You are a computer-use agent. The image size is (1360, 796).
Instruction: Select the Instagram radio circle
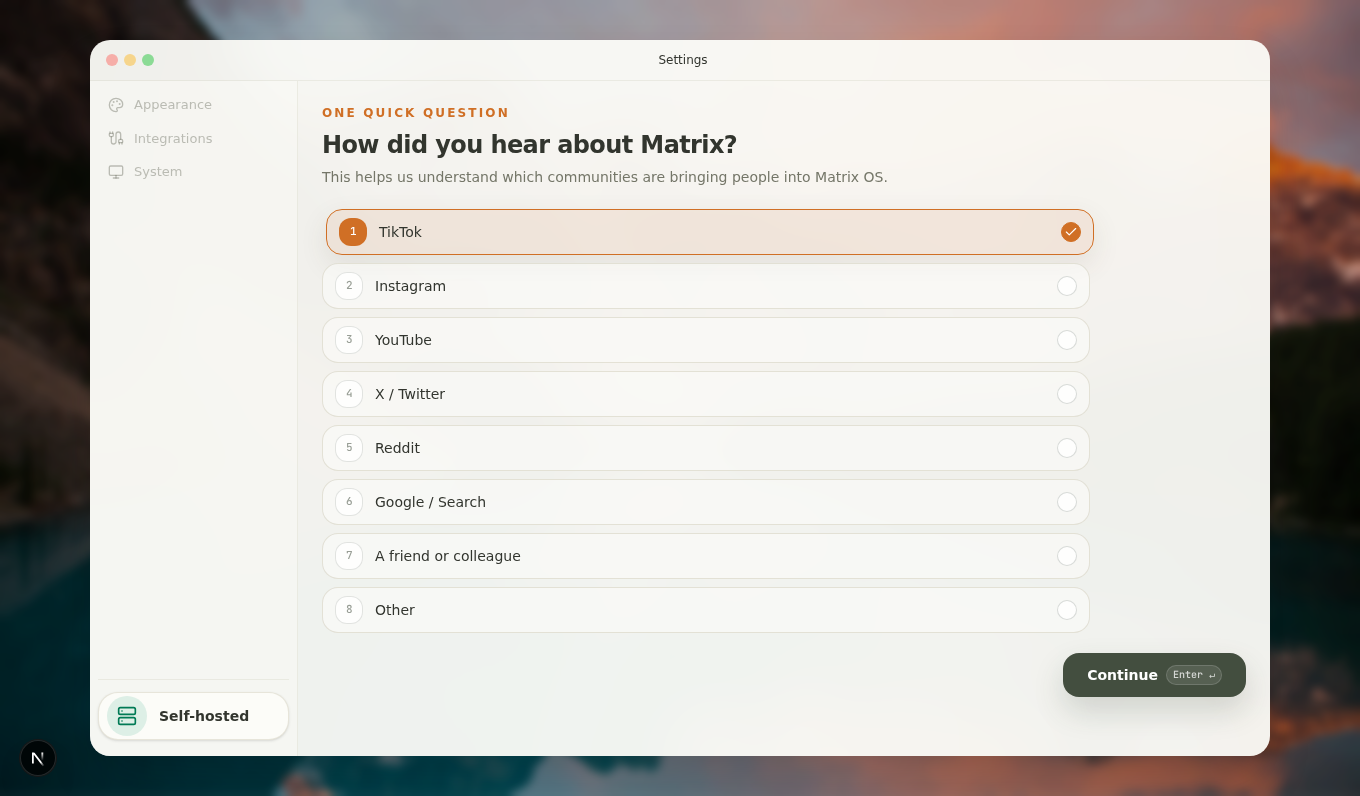pos(1067,286)
